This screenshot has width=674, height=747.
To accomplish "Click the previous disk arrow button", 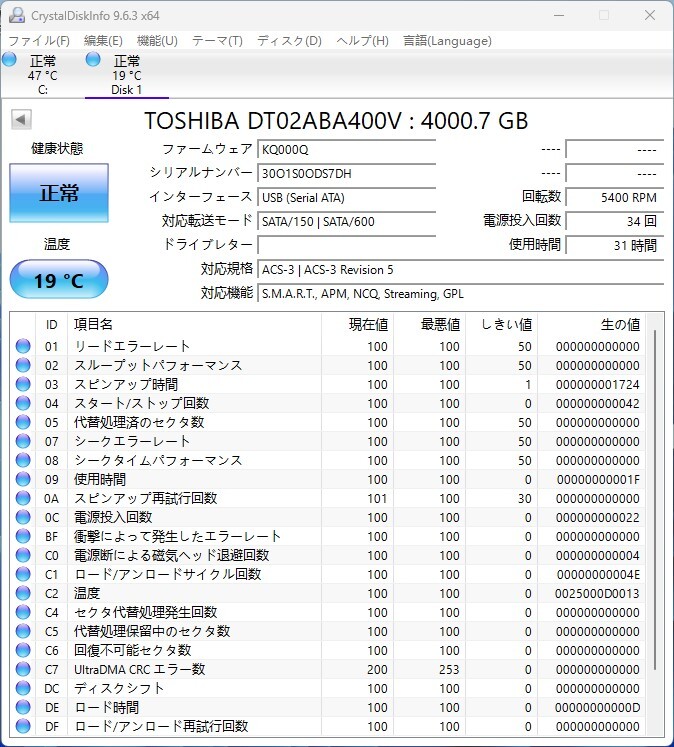I will click(x=21, y=119).
